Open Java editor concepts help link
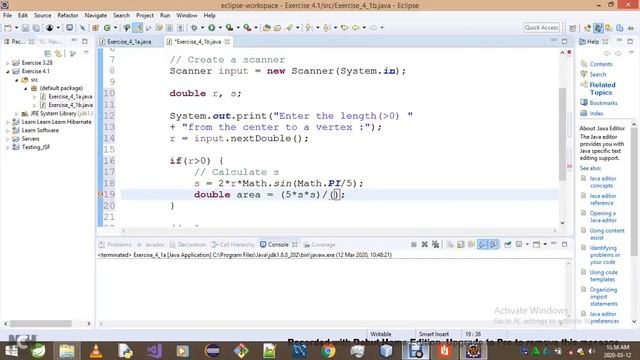Screen dimensions: 640x360 [603, 182]
